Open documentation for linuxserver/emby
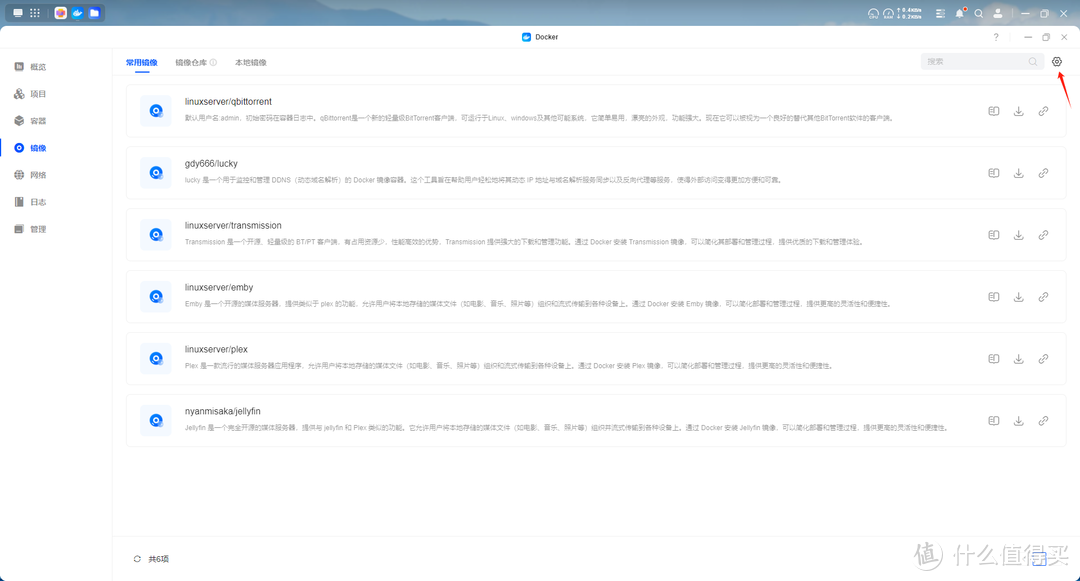1080x581 pixels. coord(994,297)
